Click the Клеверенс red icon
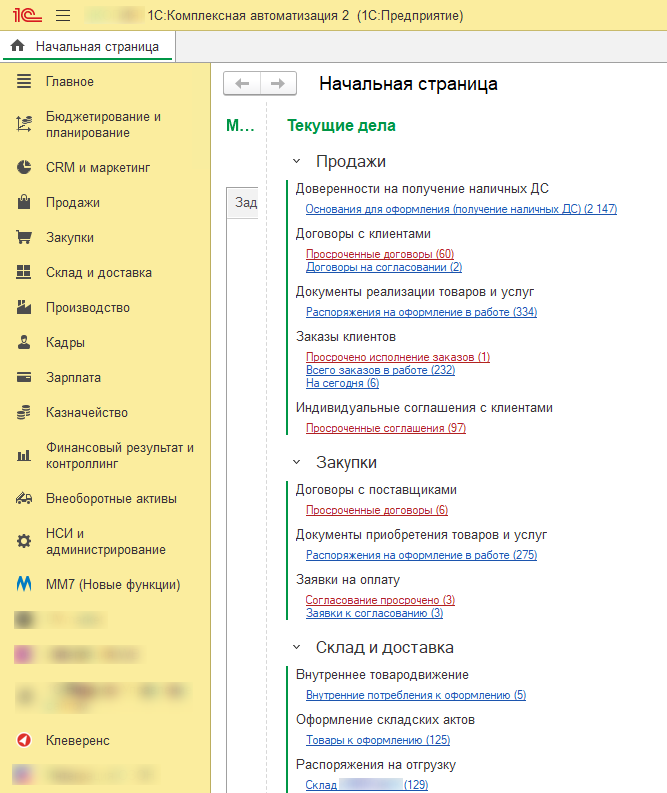Viewport: 667px width, 793px height. pyautogui.click(x=24, y=740)
